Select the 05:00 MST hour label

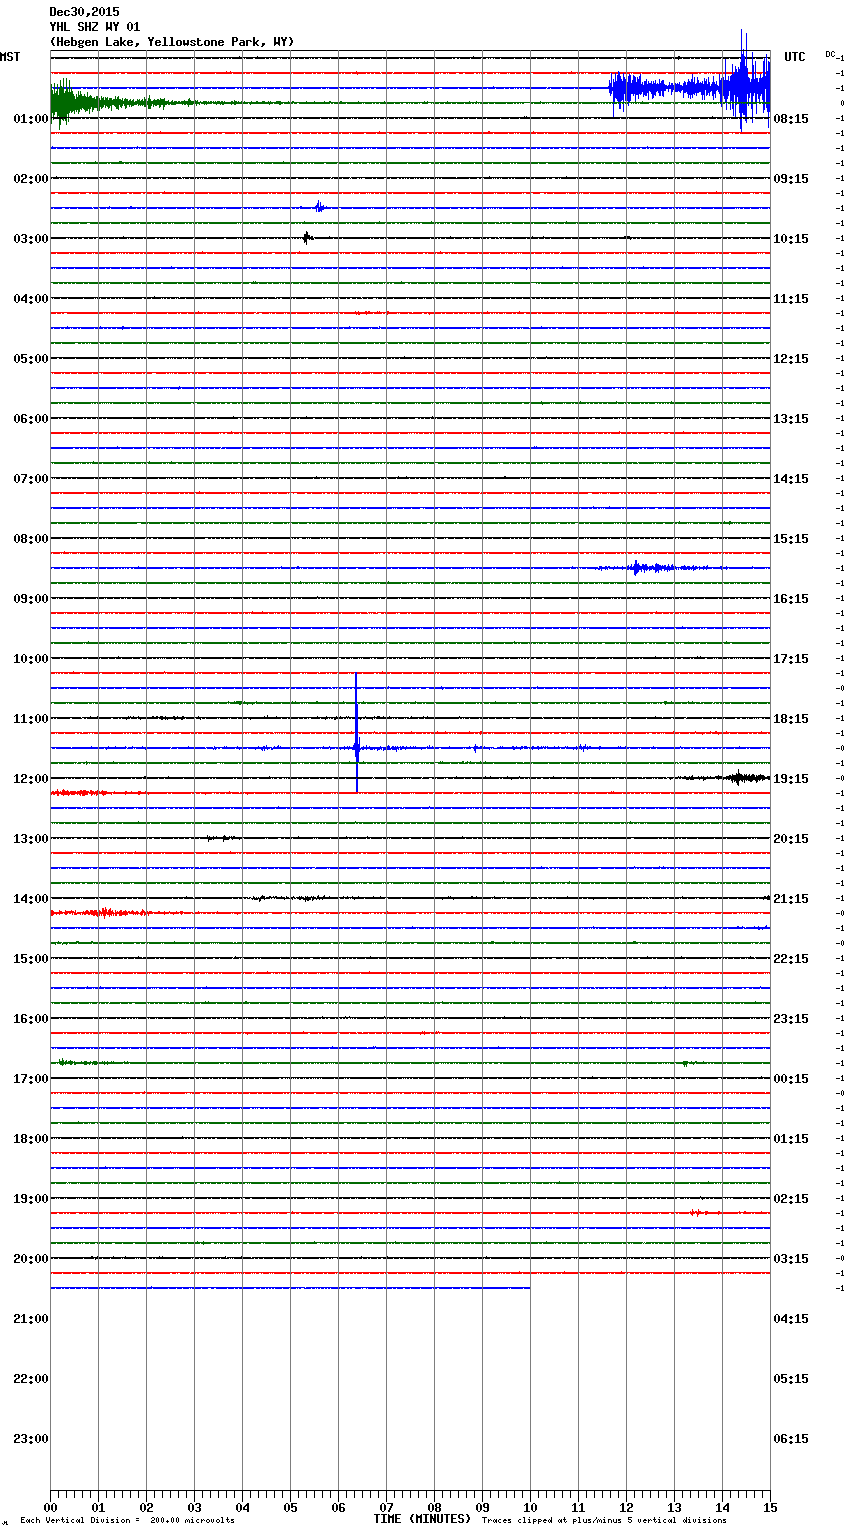(31, 359)
